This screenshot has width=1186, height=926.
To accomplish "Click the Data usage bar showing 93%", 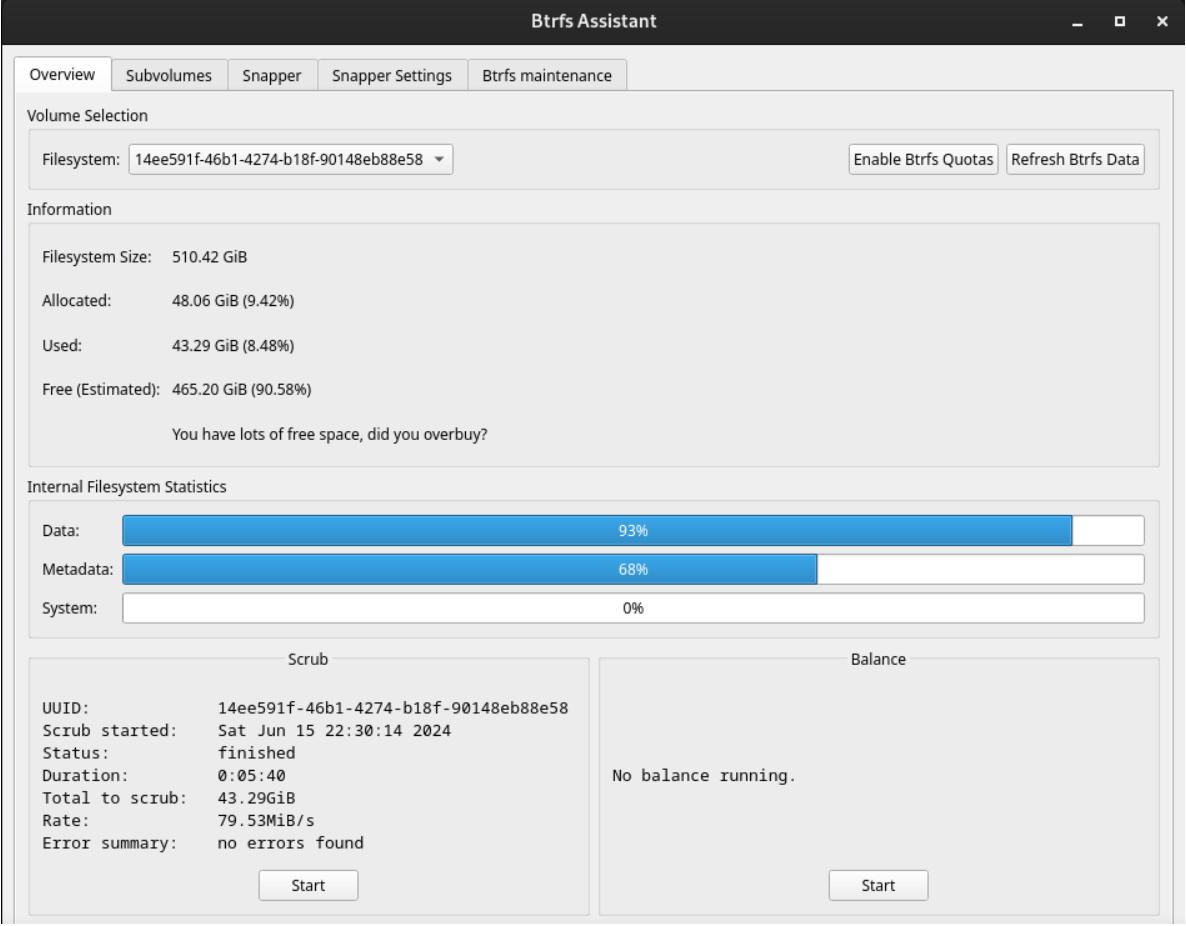I will coord(633,531).
